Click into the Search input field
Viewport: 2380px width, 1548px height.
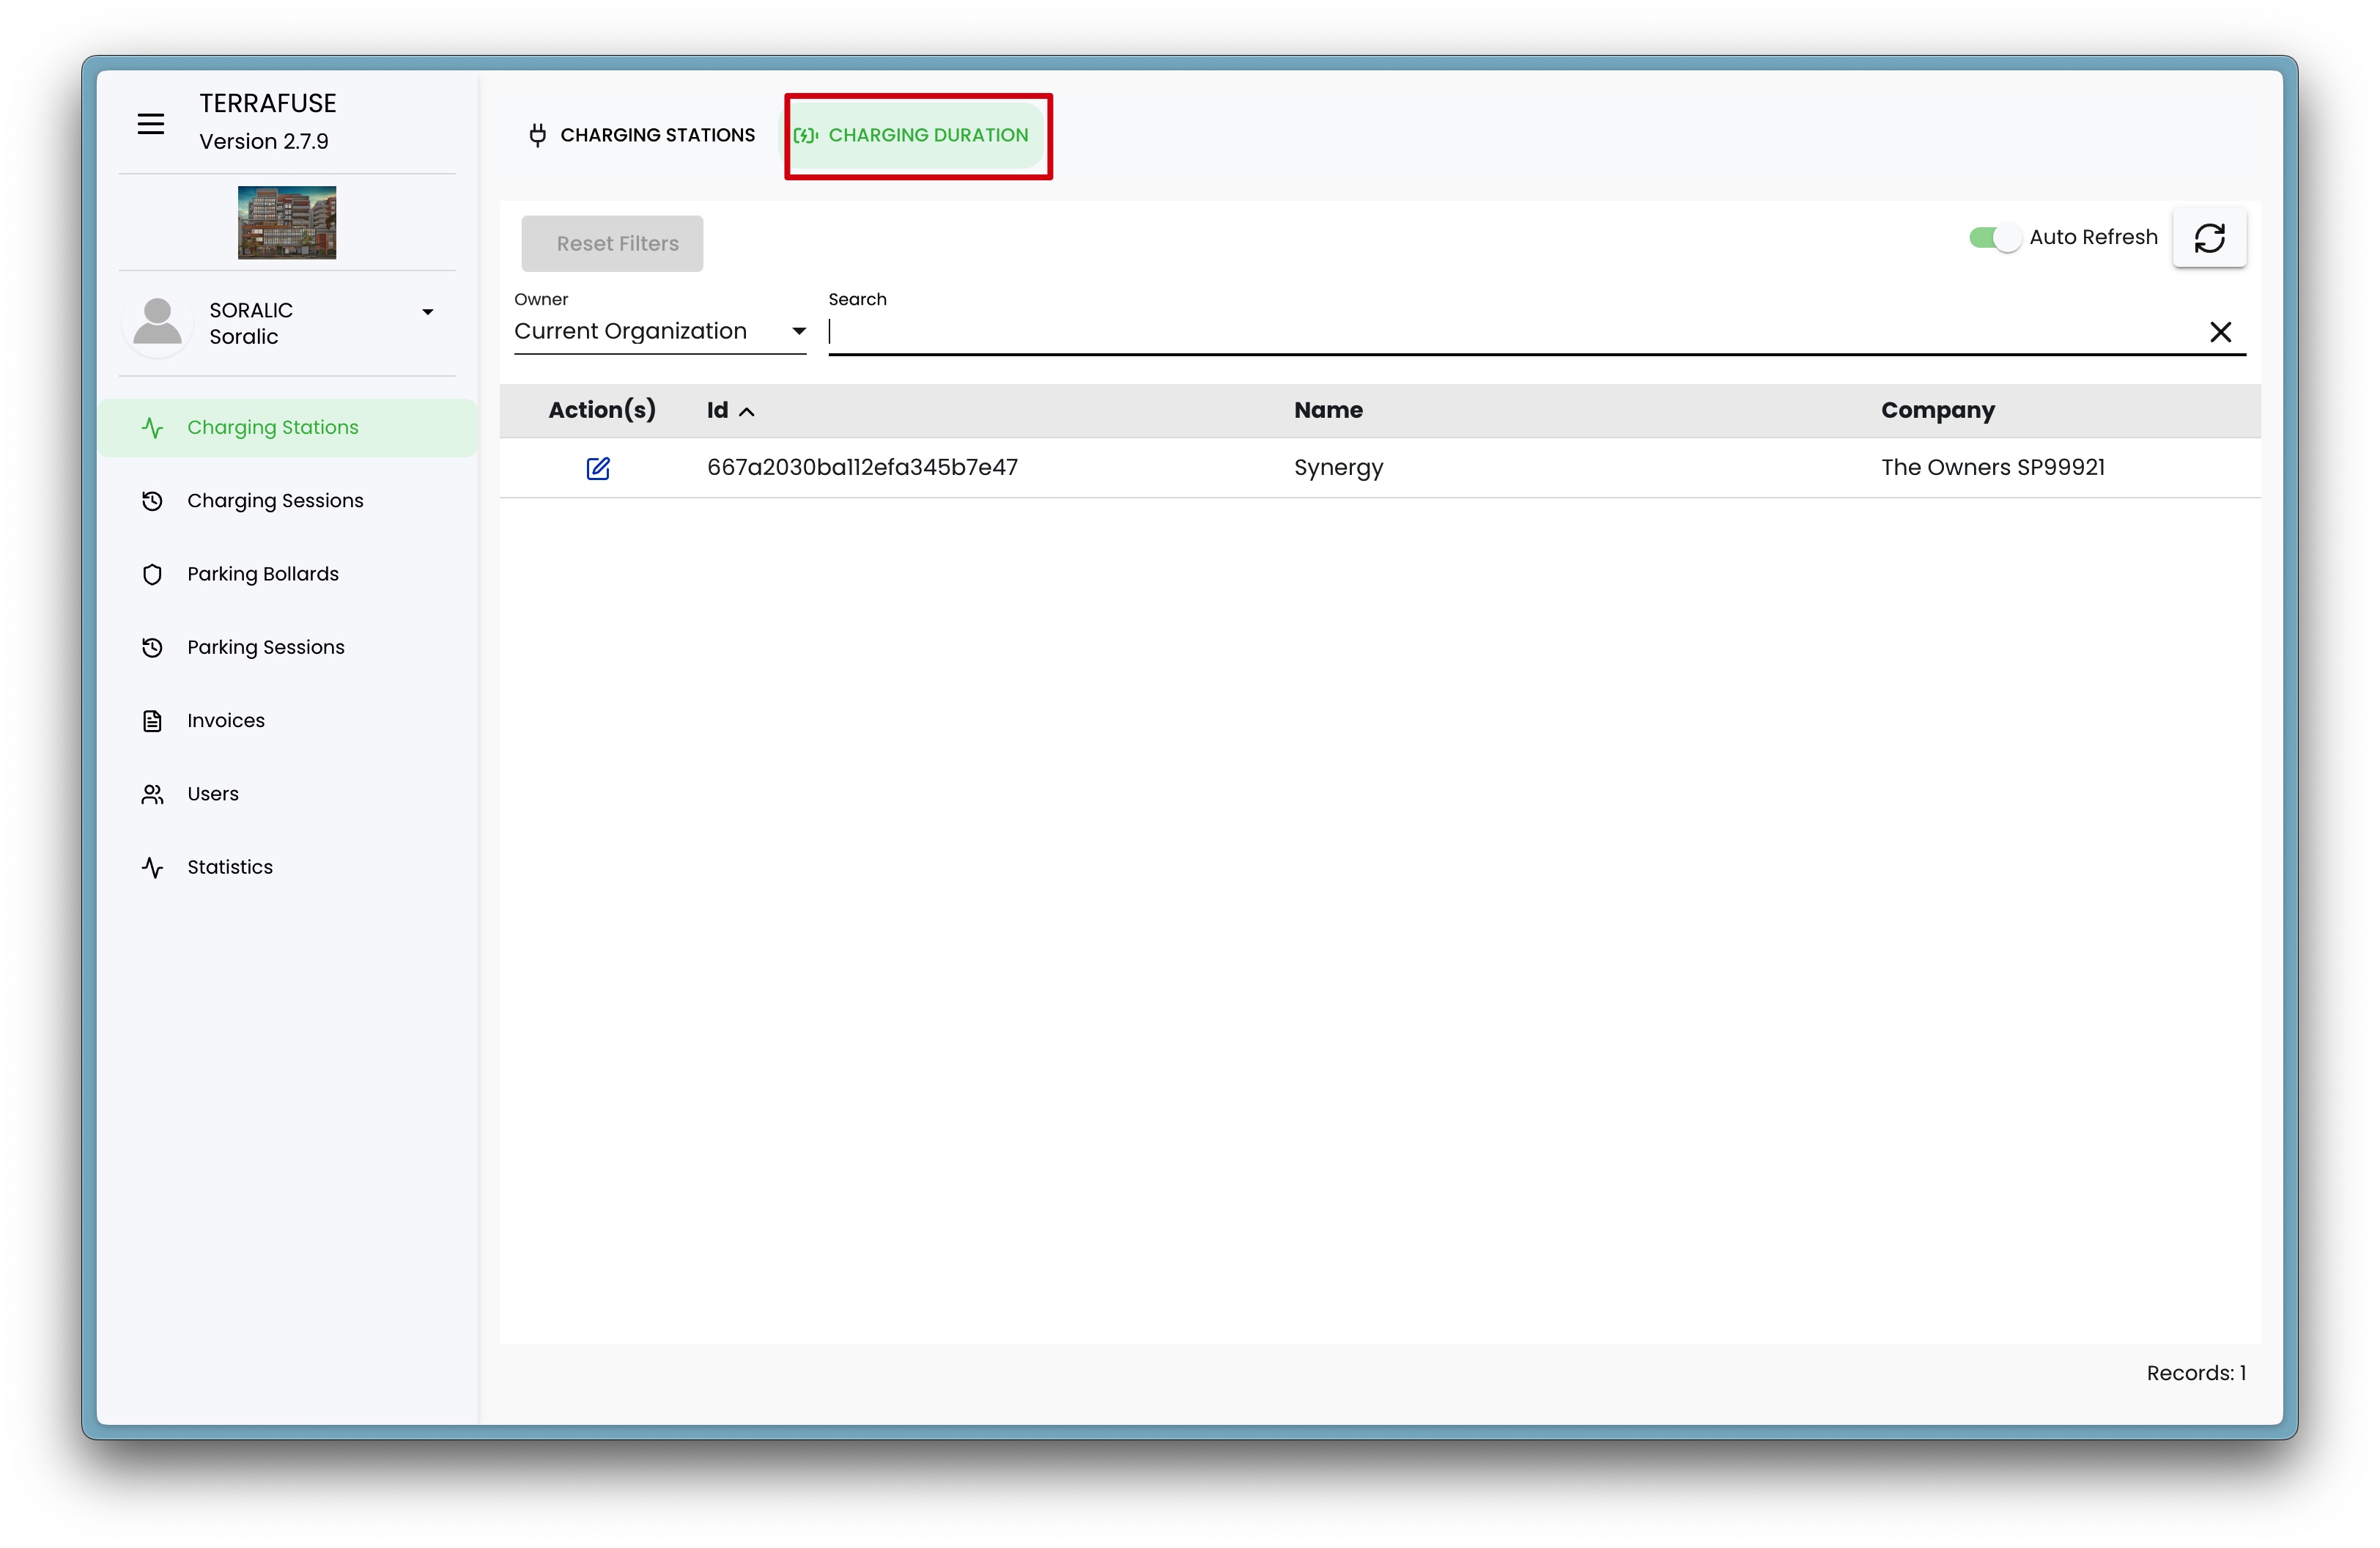pos(1500,332)
